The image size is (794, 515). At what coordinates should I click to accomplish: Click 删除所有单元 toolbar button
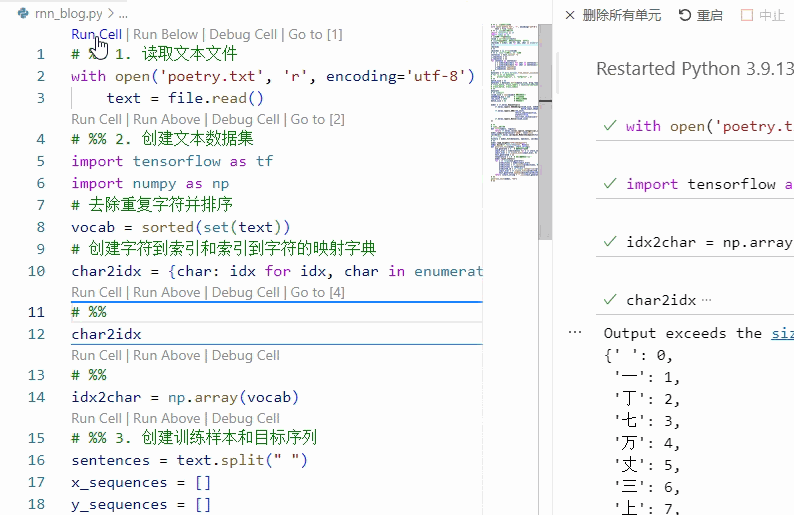621,15
